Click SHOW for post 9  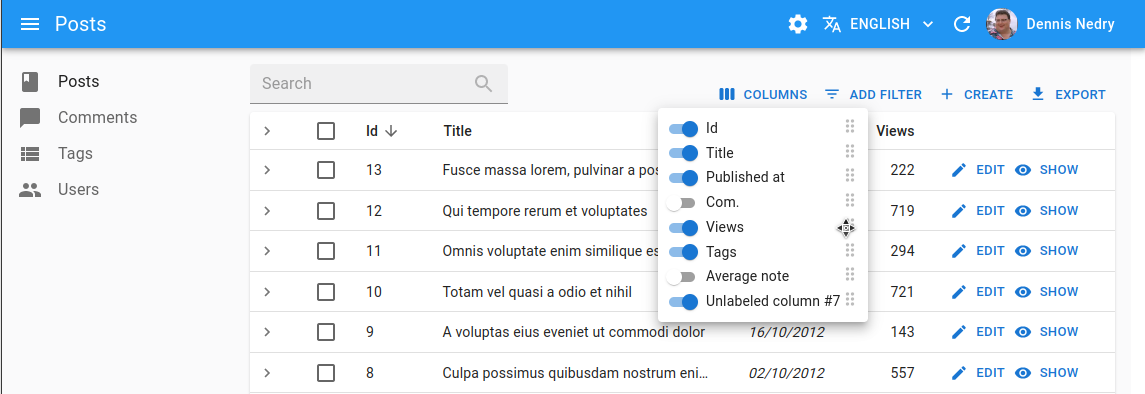[x=1046, y=332]
